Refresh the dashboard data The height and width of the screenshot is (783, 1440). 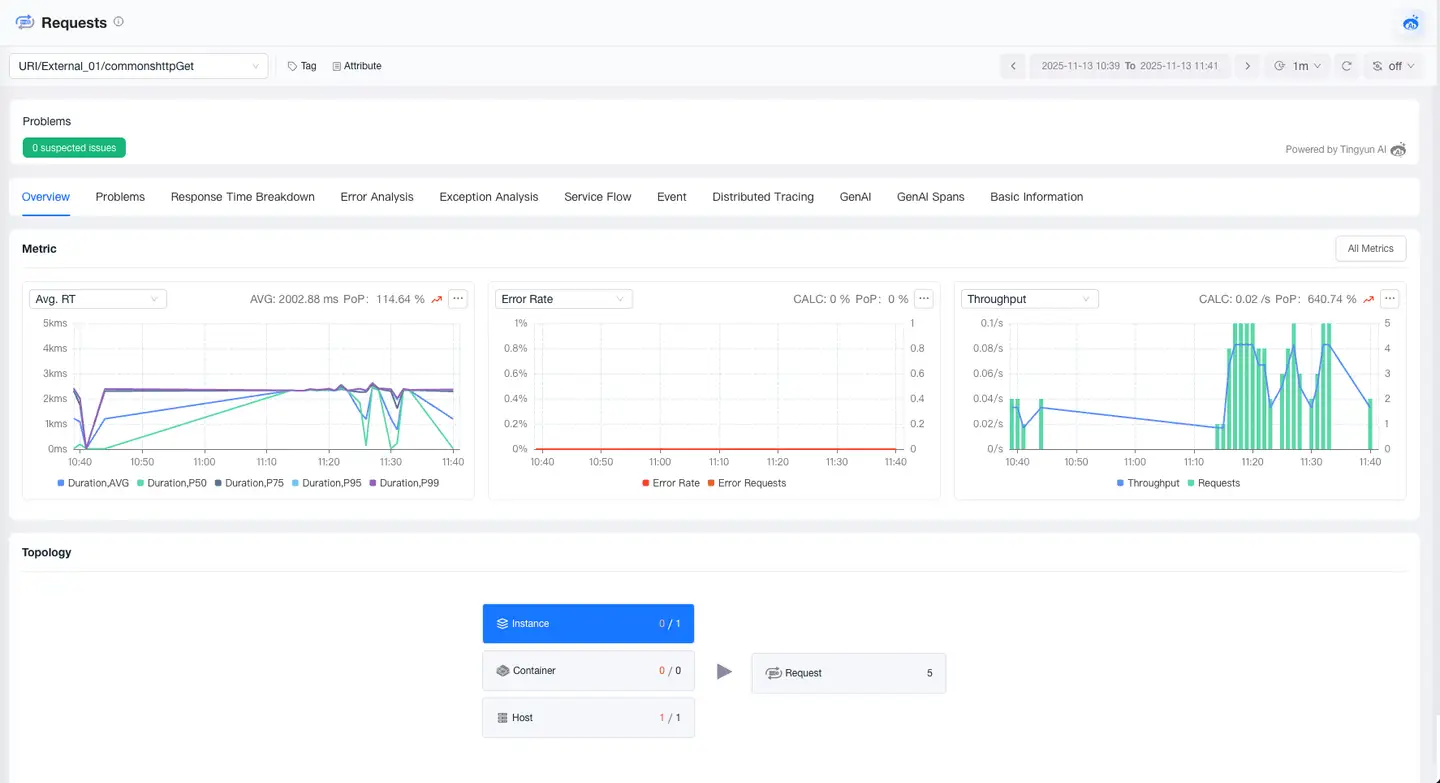click(x=1346, y=66)
